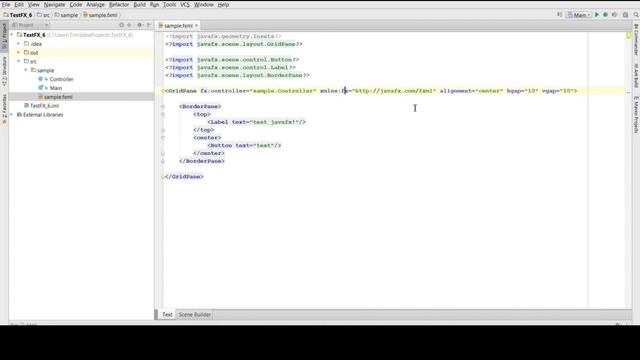Select TestFX_6.iml file in tree
The image size is (640, 360).
44,106
